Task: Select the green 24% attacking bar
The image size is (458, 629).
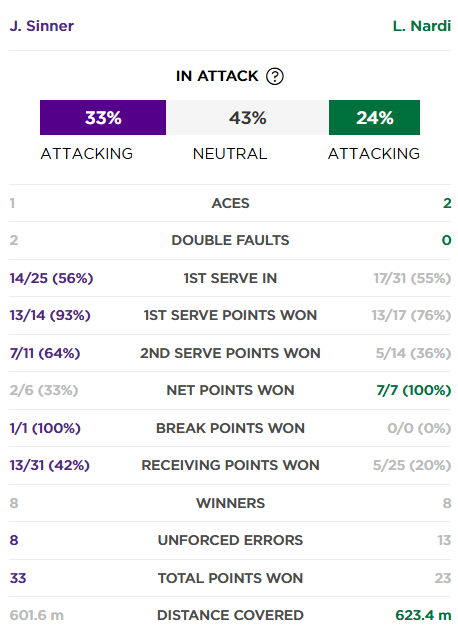Action: [x=374, y=118]
